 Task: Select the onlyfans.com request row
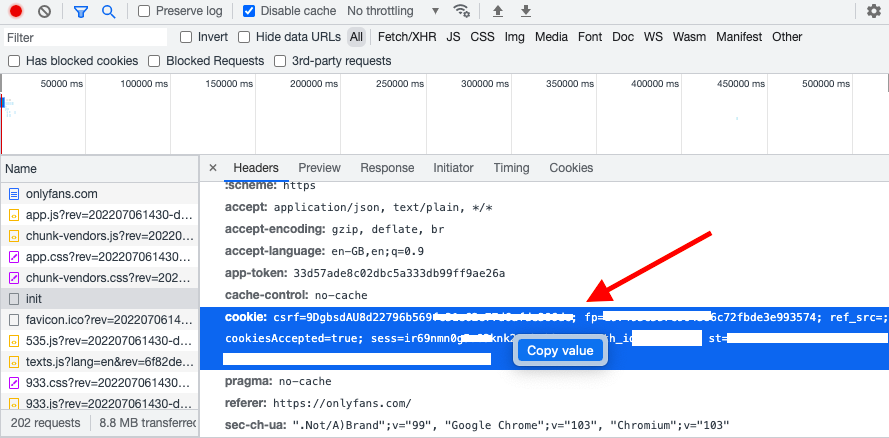pos(99,194)
